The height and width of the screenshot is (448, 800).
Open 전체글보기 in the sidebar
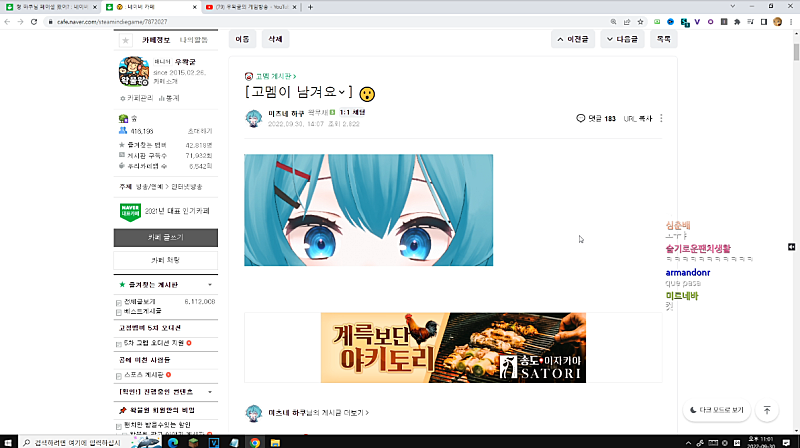click(x=139, y=302)
